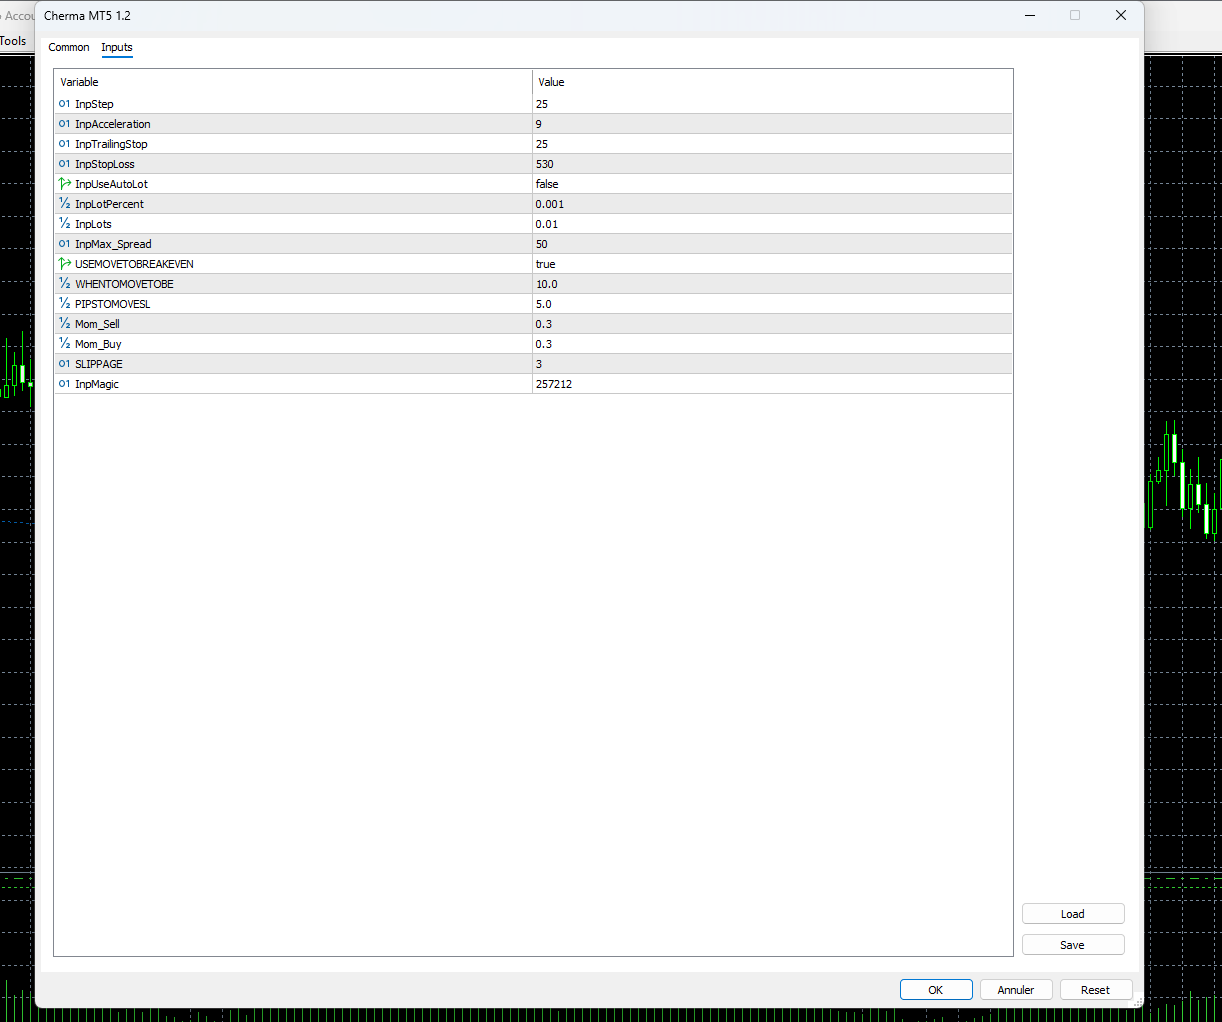Click the double-type icon beside InpLotPercent
The image size is (1222, 1022).
pos(64,204)
